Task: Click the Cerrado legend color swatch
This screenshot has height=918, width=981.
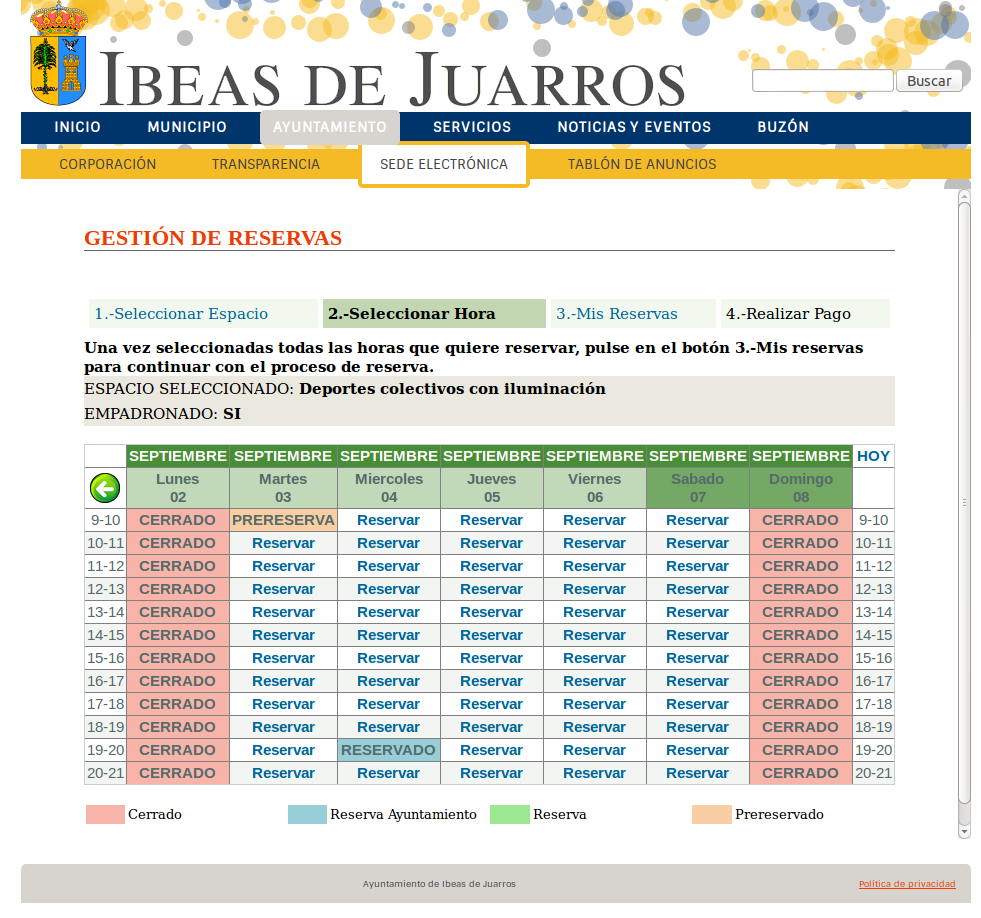Action: [x=105, y=814]
